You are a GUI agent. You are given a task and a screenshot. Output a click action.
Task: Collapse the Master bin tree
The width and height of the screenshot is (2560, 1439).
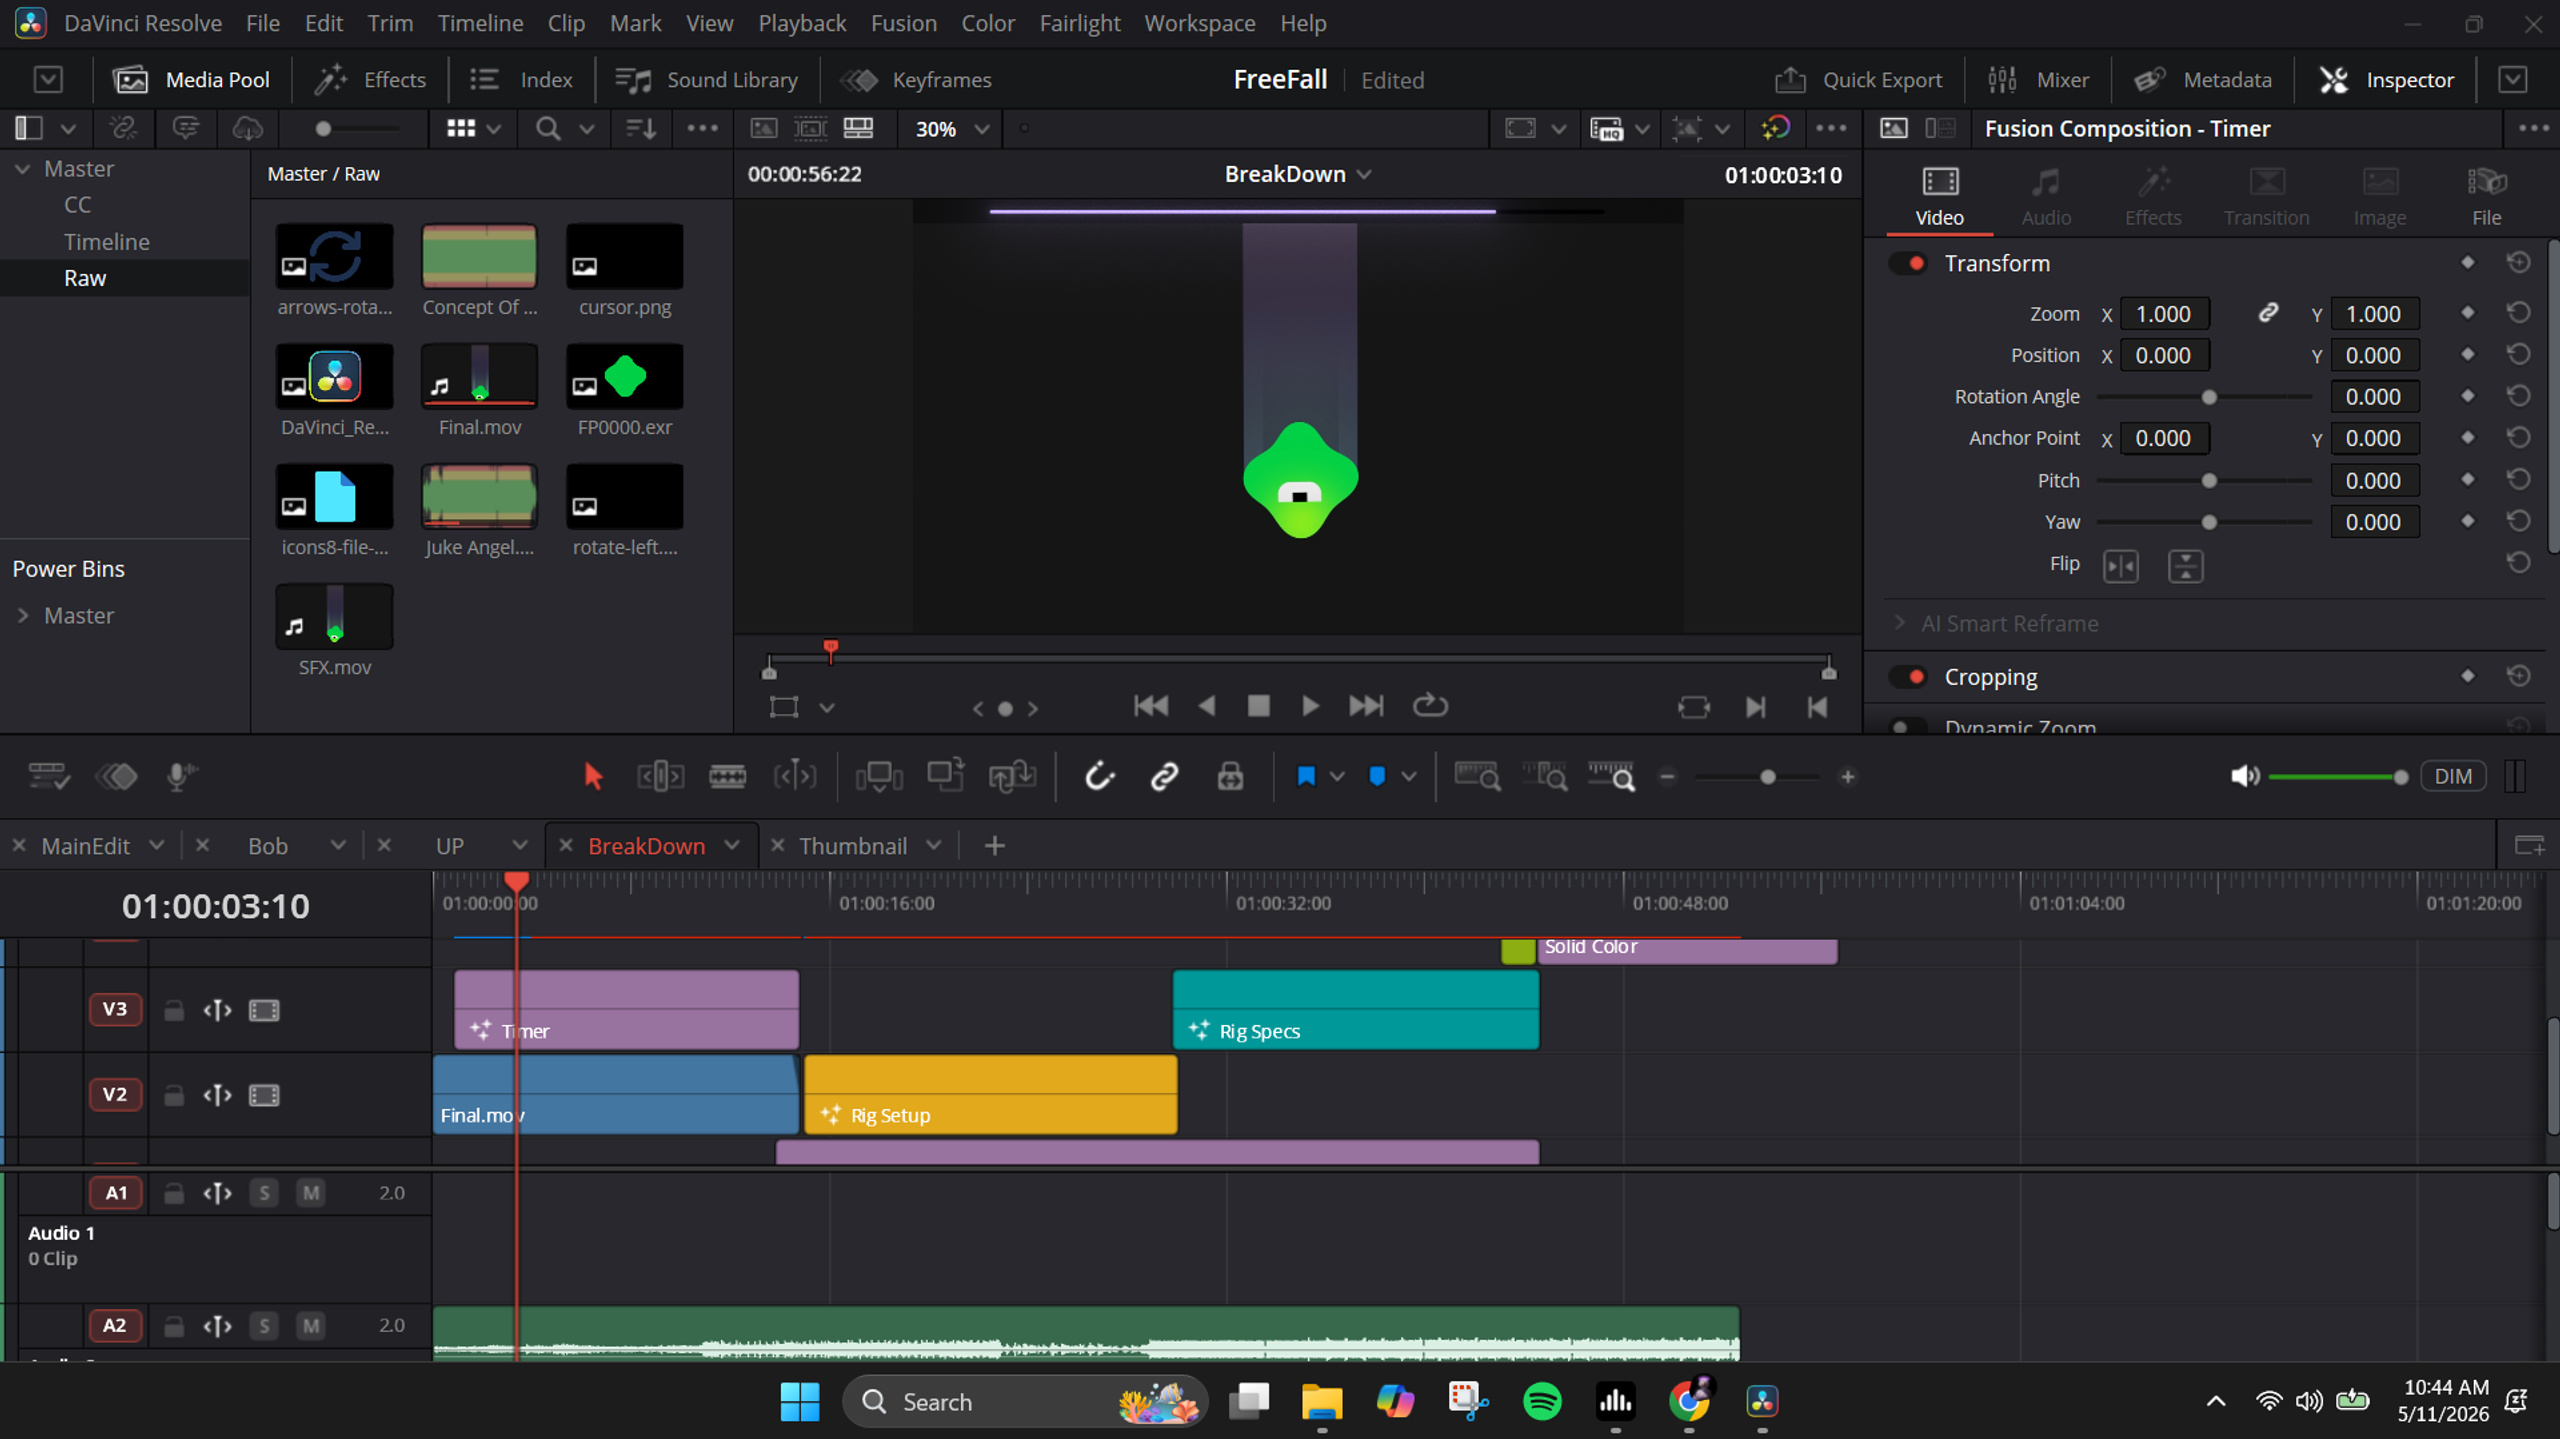coord(23,169)
